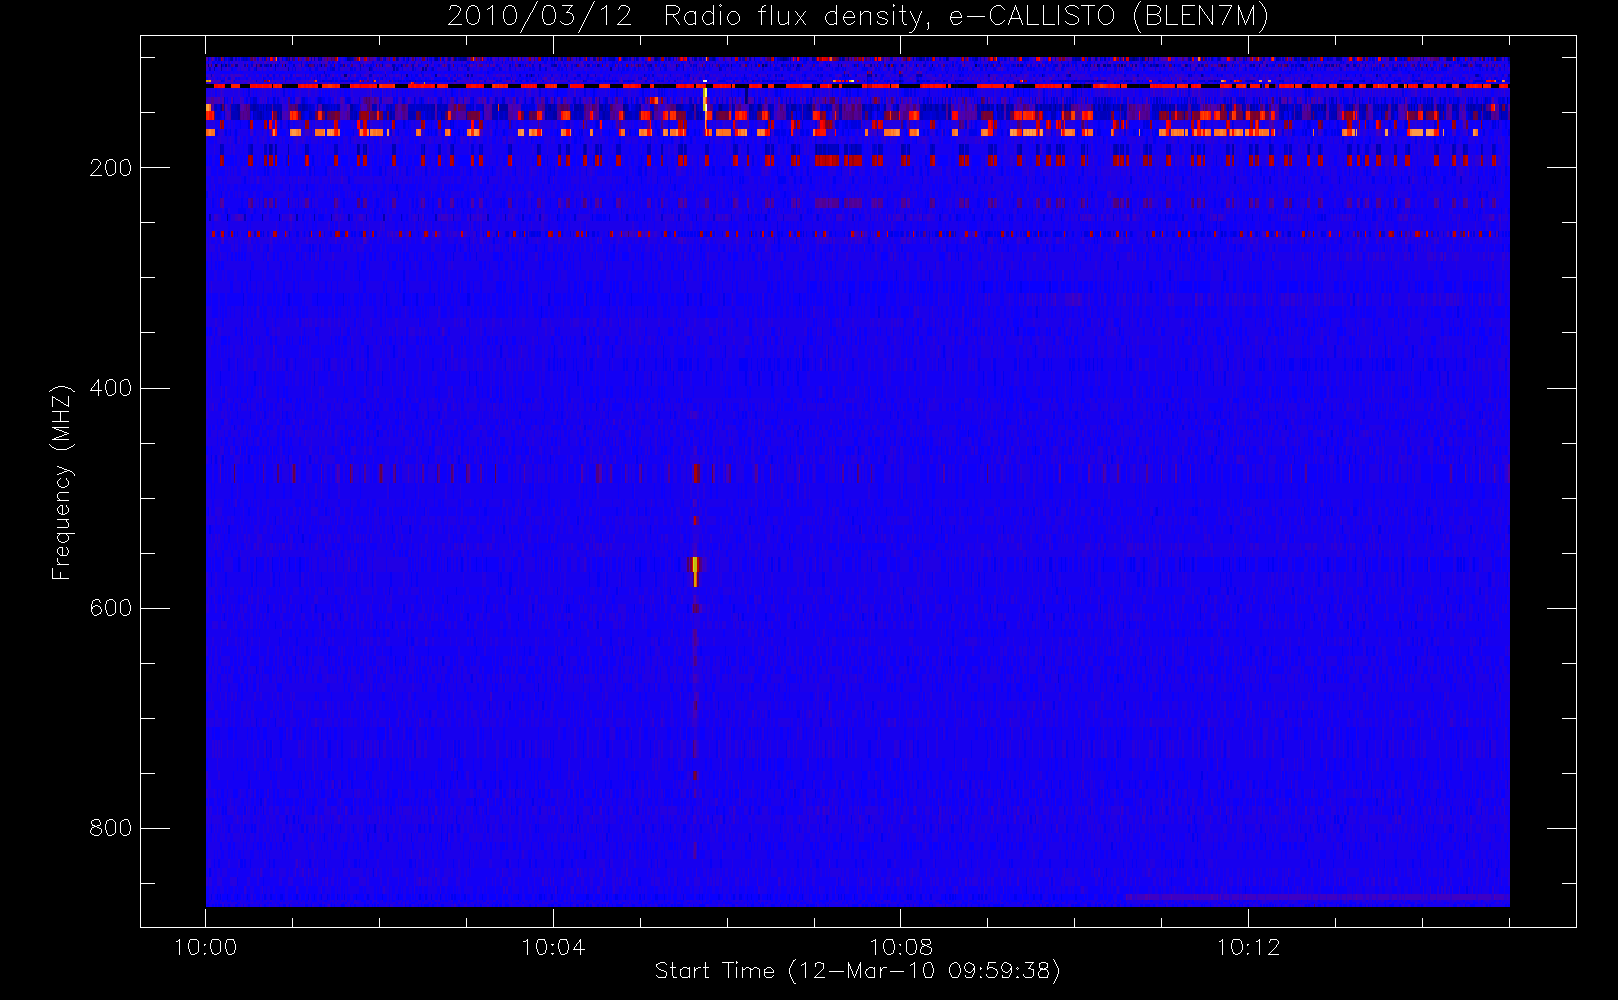
Task: Click the yellow spike near 100 MHz at 10:05
Action: tap(705, 100)
